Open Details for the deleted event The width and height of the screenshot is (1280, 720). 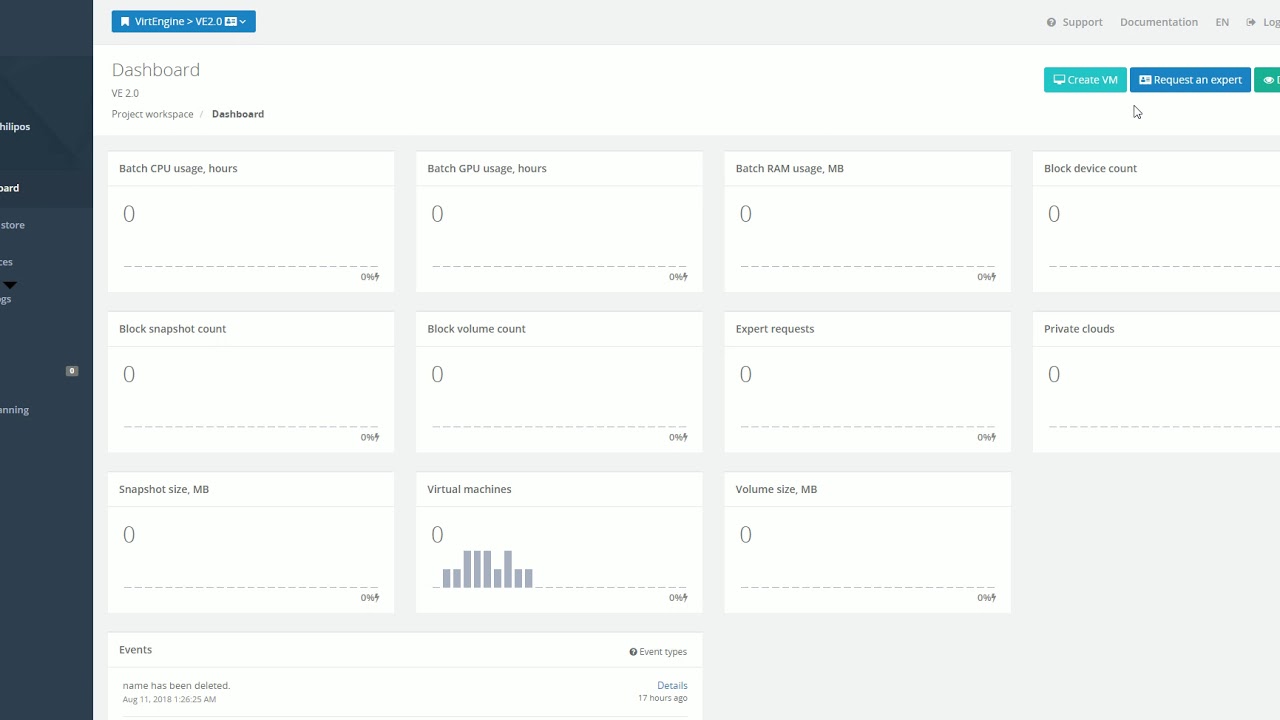(672, 685)
